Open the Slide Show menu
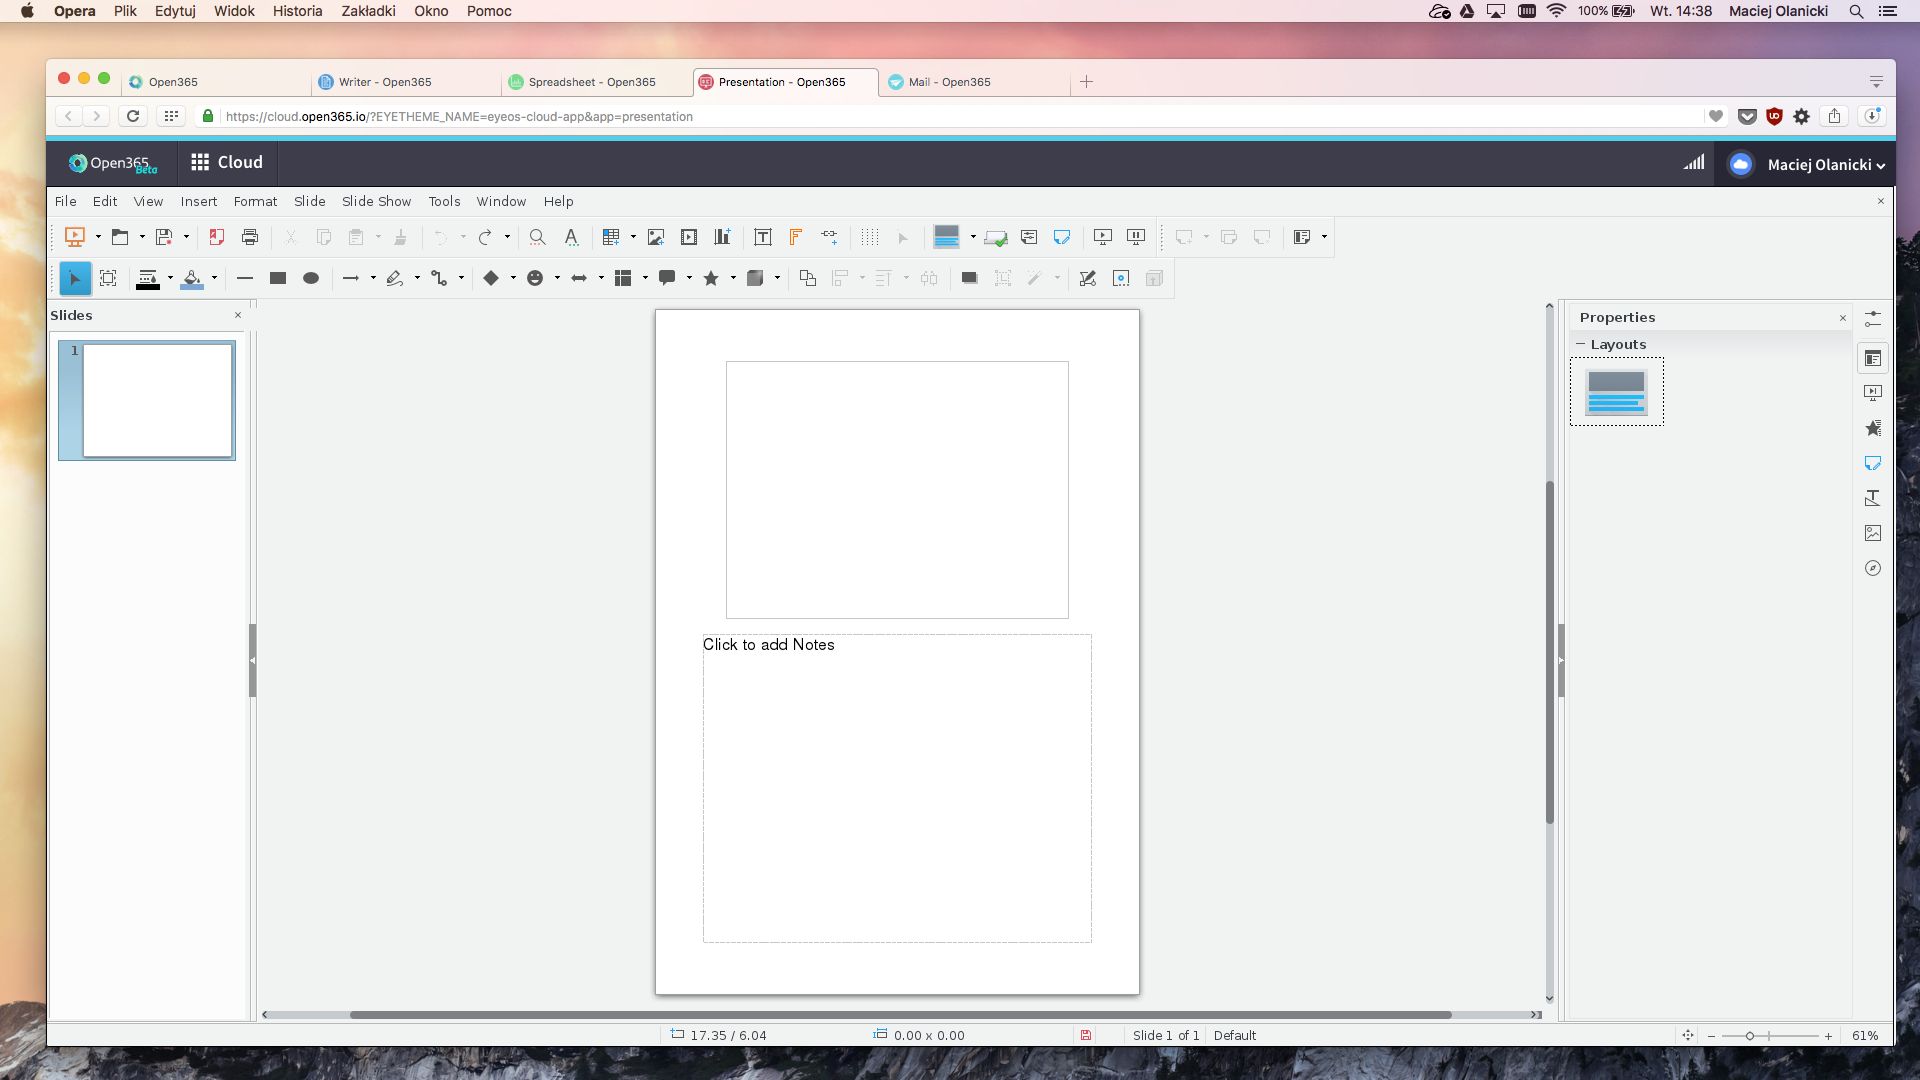Image resolution: width=1920 pixels, height=1080 pixels. click(376, 201)
